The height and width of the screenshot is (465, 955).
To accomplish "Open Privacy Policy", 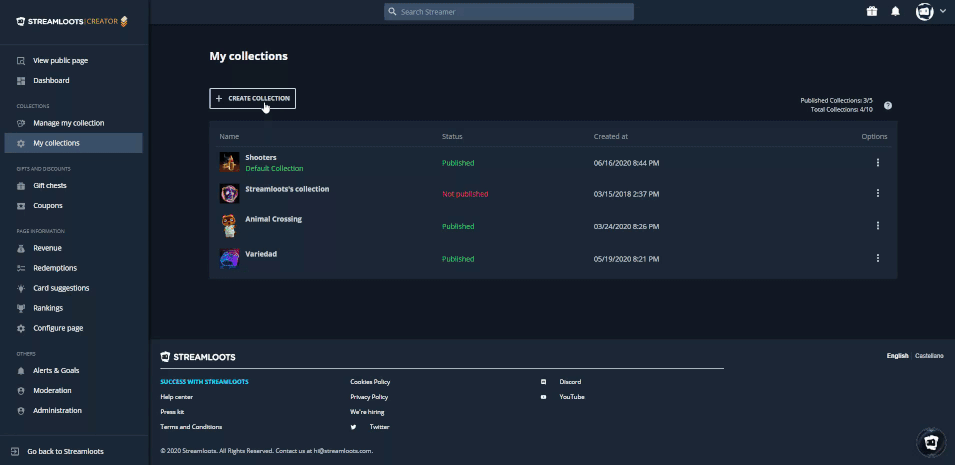I will click(x=369, y=397).
